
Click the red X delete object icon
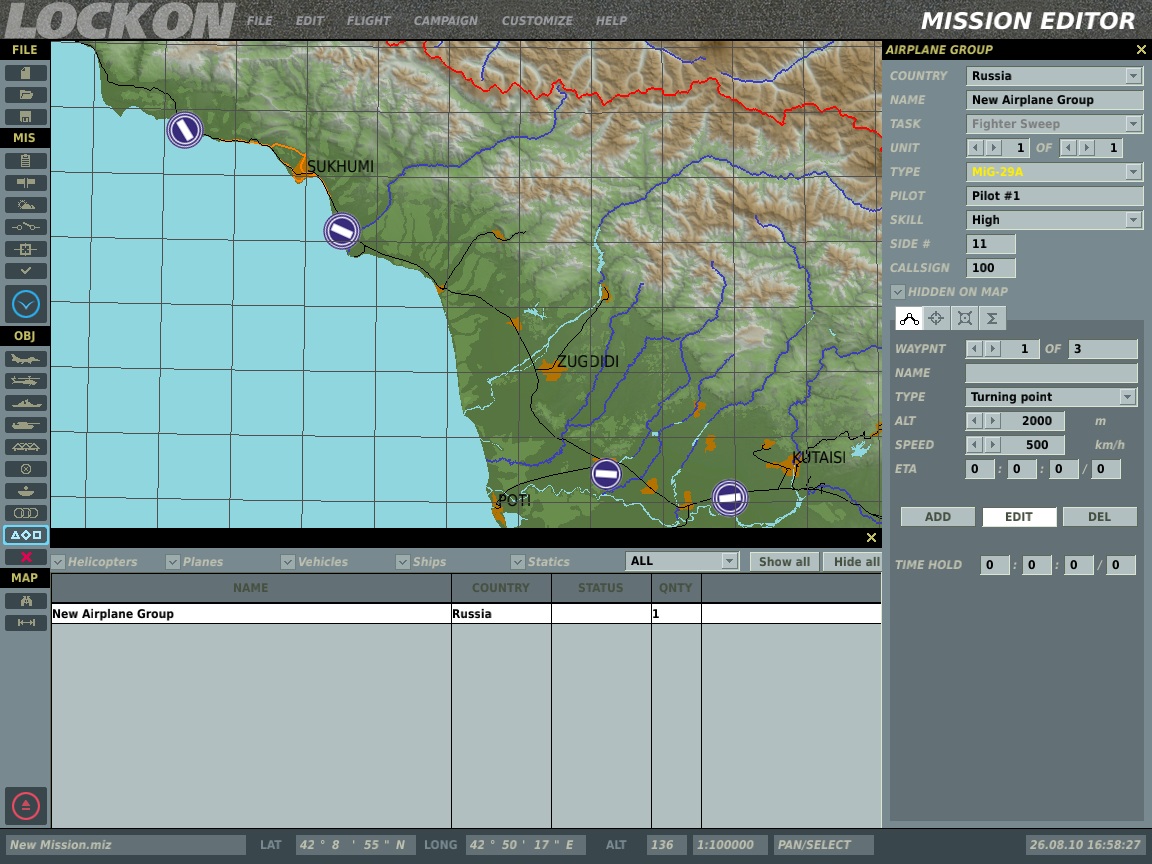pos(26,557)
